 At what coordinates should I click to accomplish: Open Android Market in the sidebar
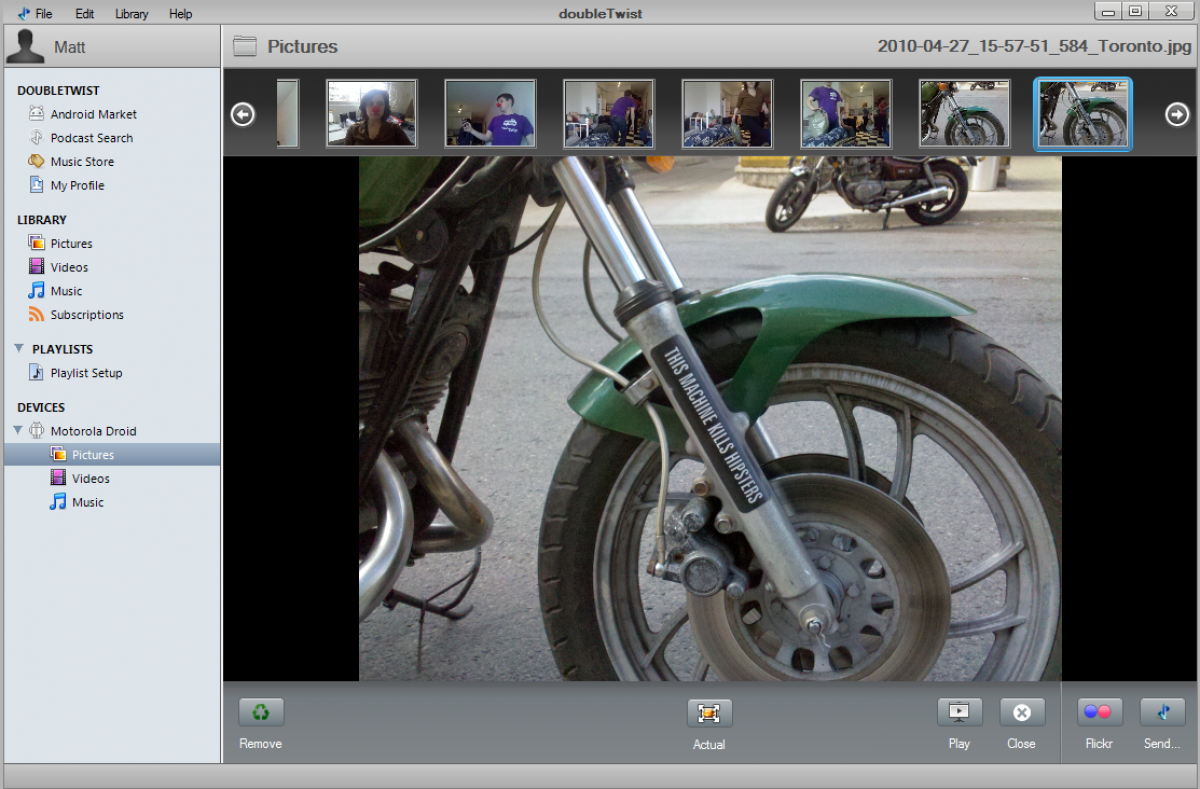point(93,114)
